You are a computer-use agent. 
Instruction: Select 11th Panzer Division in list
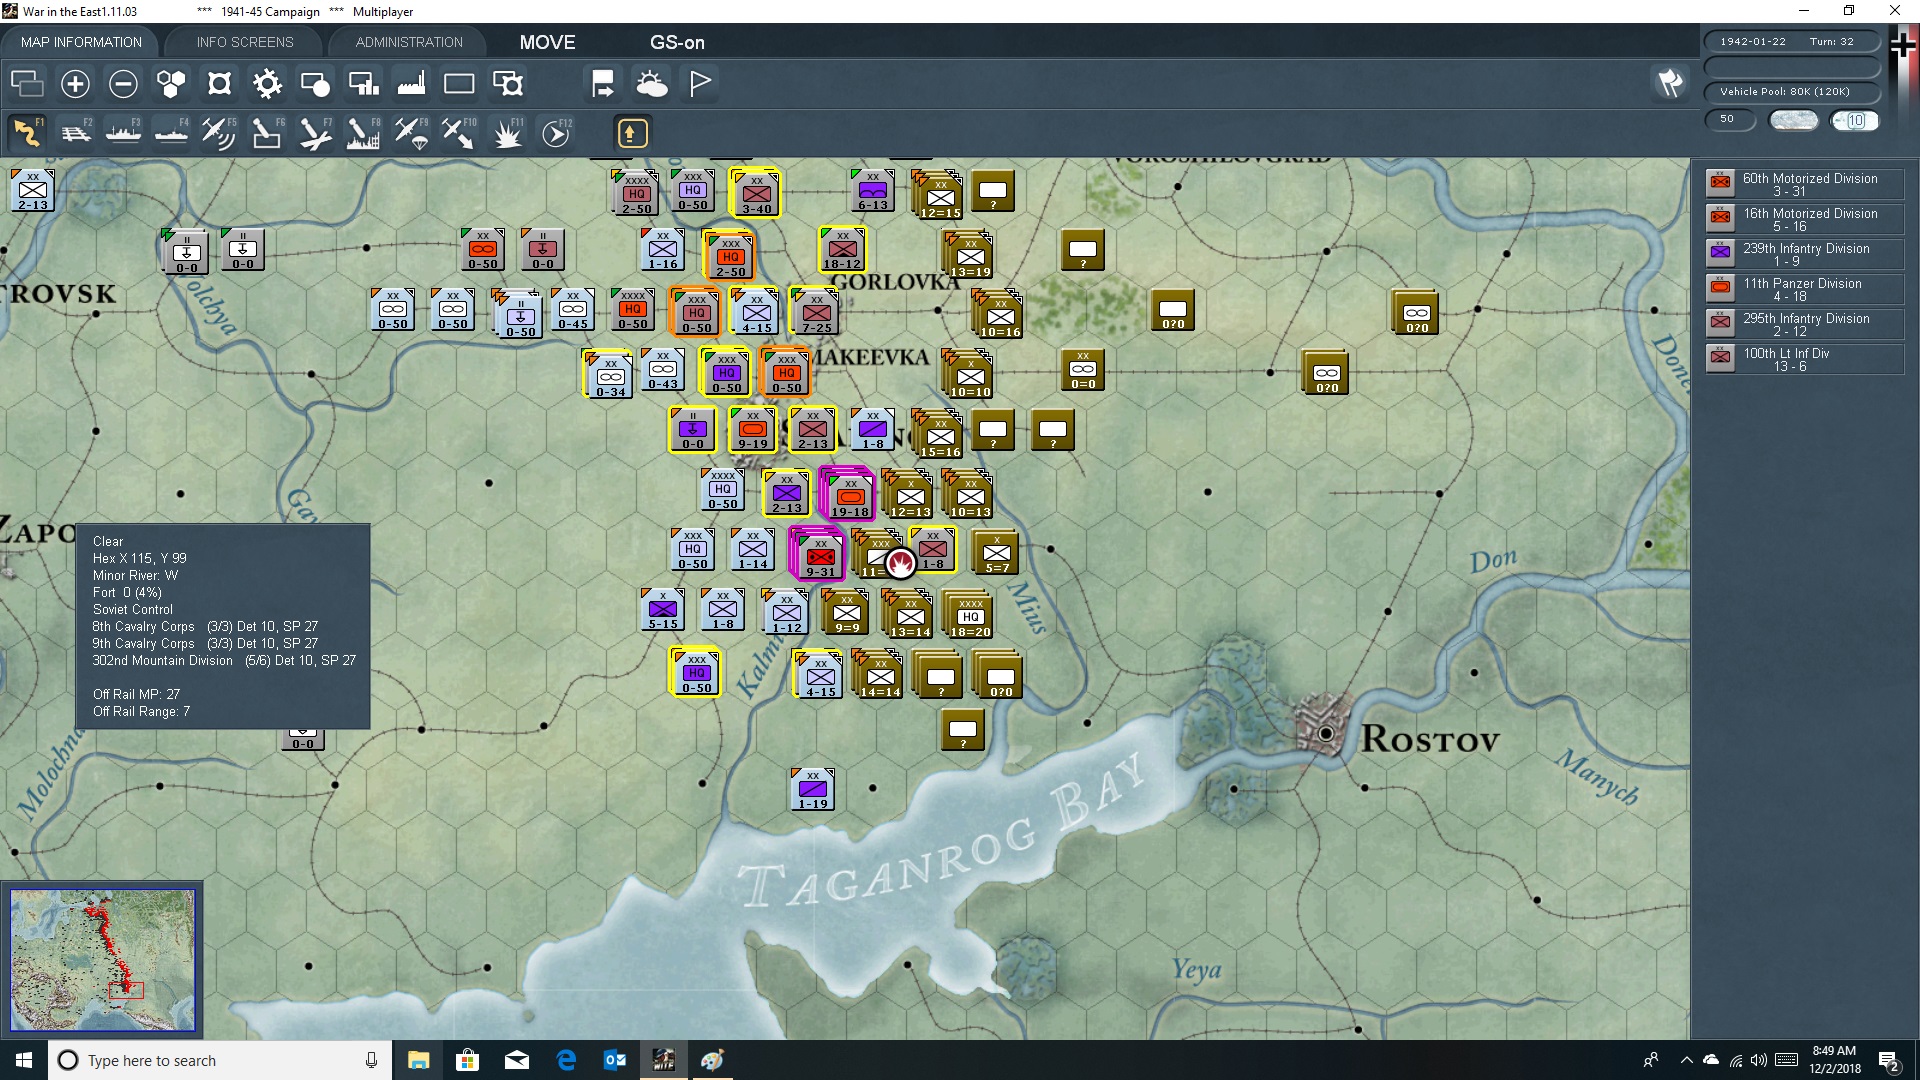(x=1805, y=289)
